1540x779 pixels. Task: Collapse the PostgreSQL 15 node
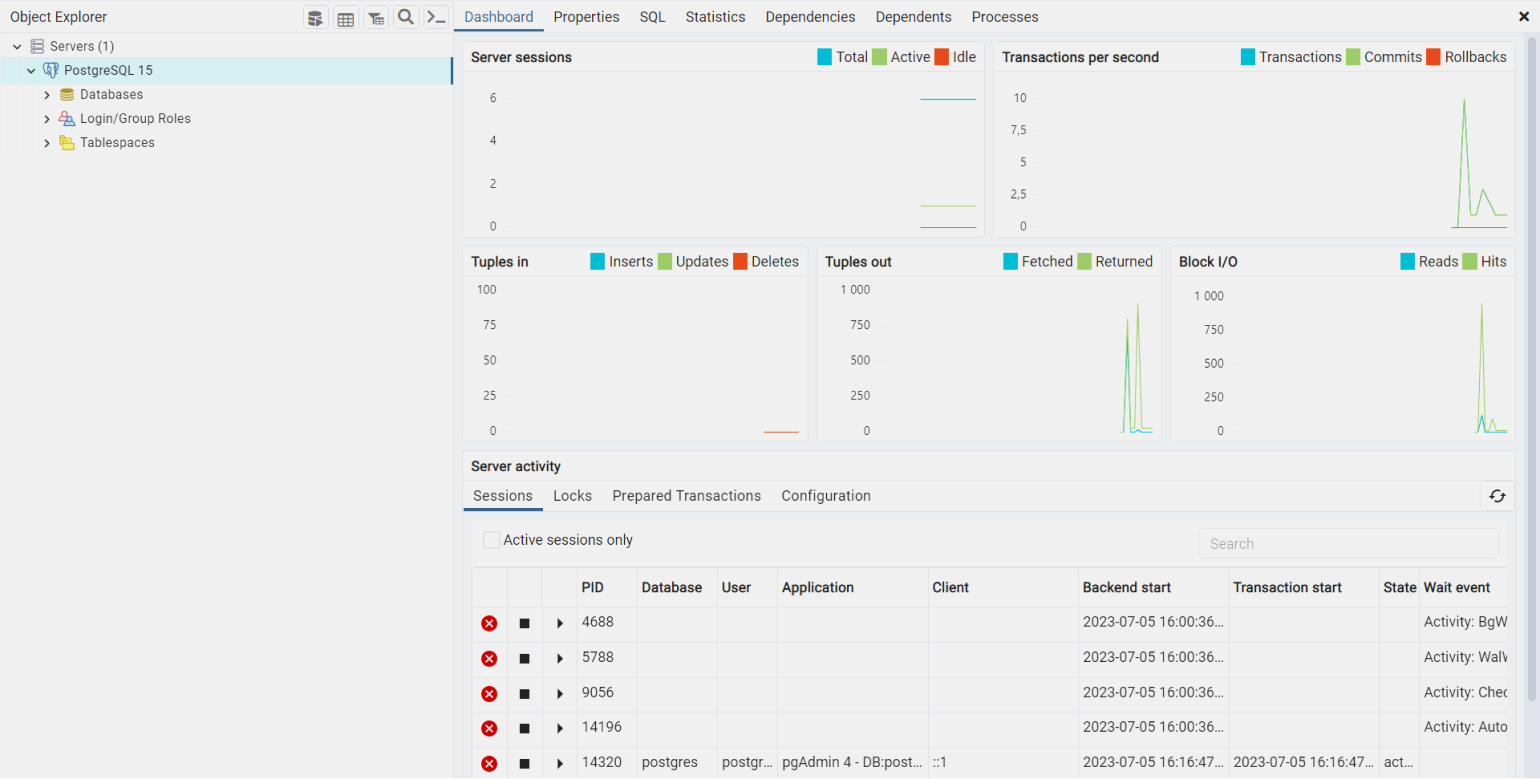point(31,71)
